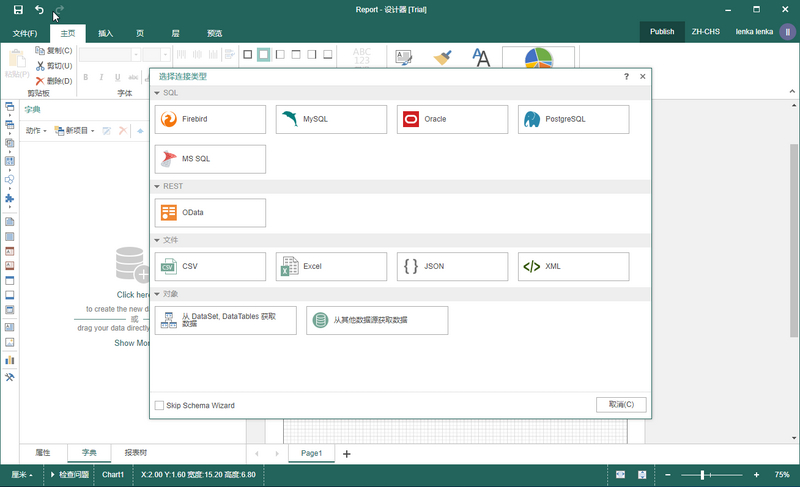Image resolution: width=800 pixels, height=487 pixels.
Task: Copy with the 复制(C) button
Action: 54,50
